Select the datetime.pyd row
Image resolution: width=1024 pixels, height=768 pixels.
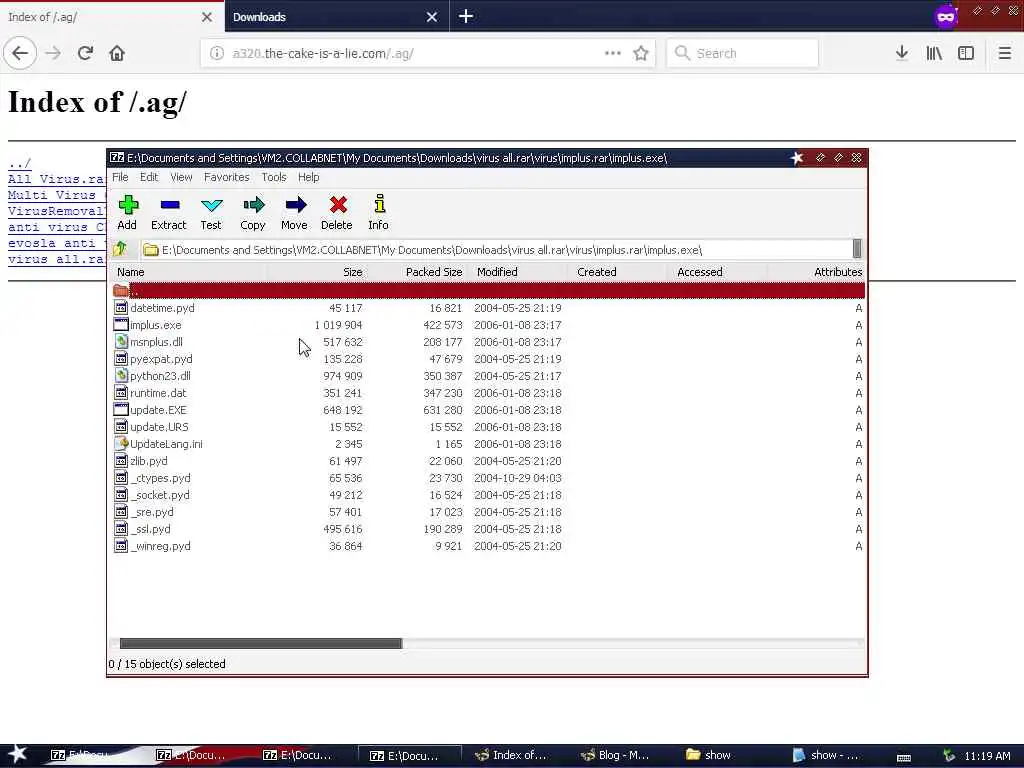(x=488, y=308)
